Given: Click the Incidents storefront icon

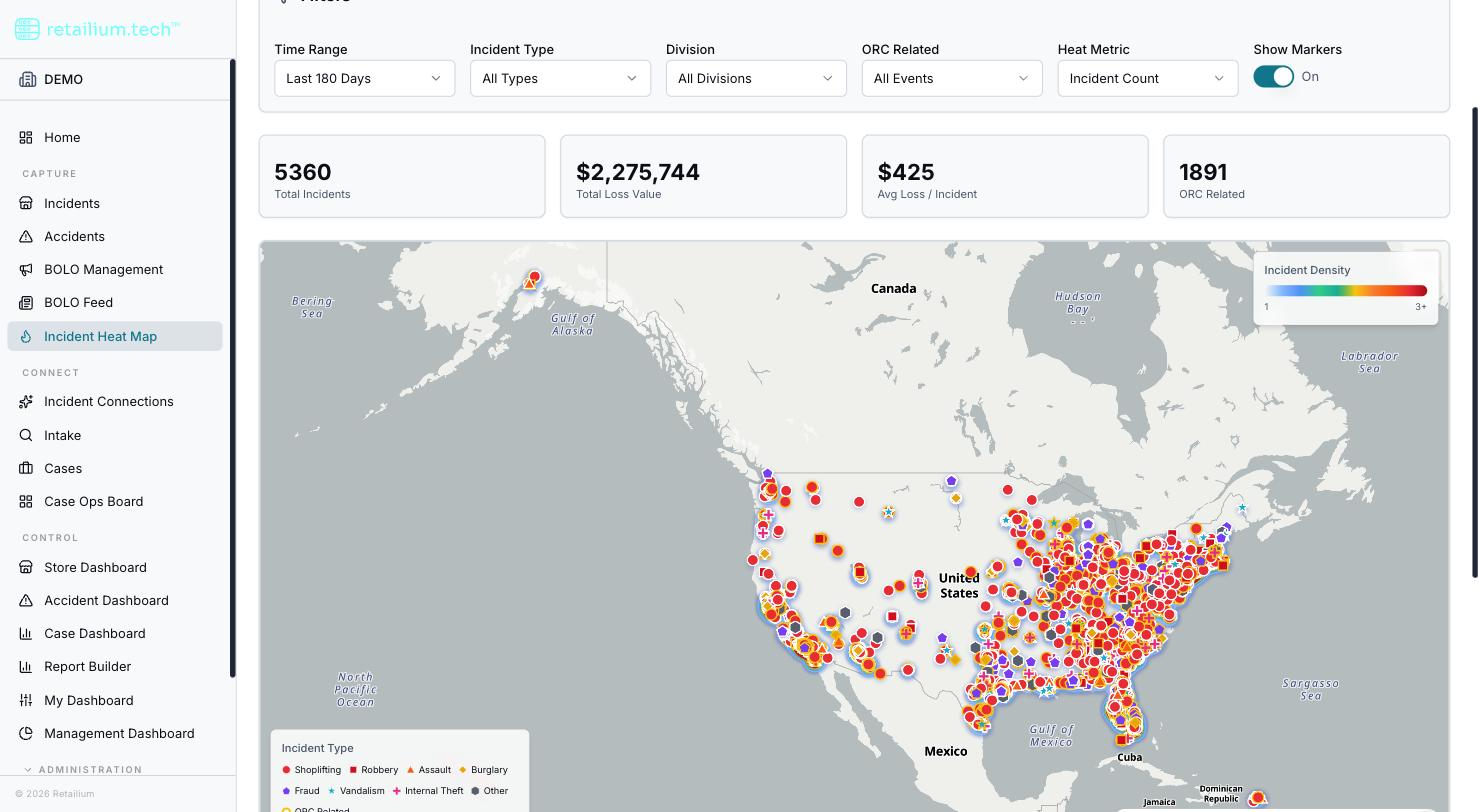Looking at the screenshot, I should pos(26,203).
